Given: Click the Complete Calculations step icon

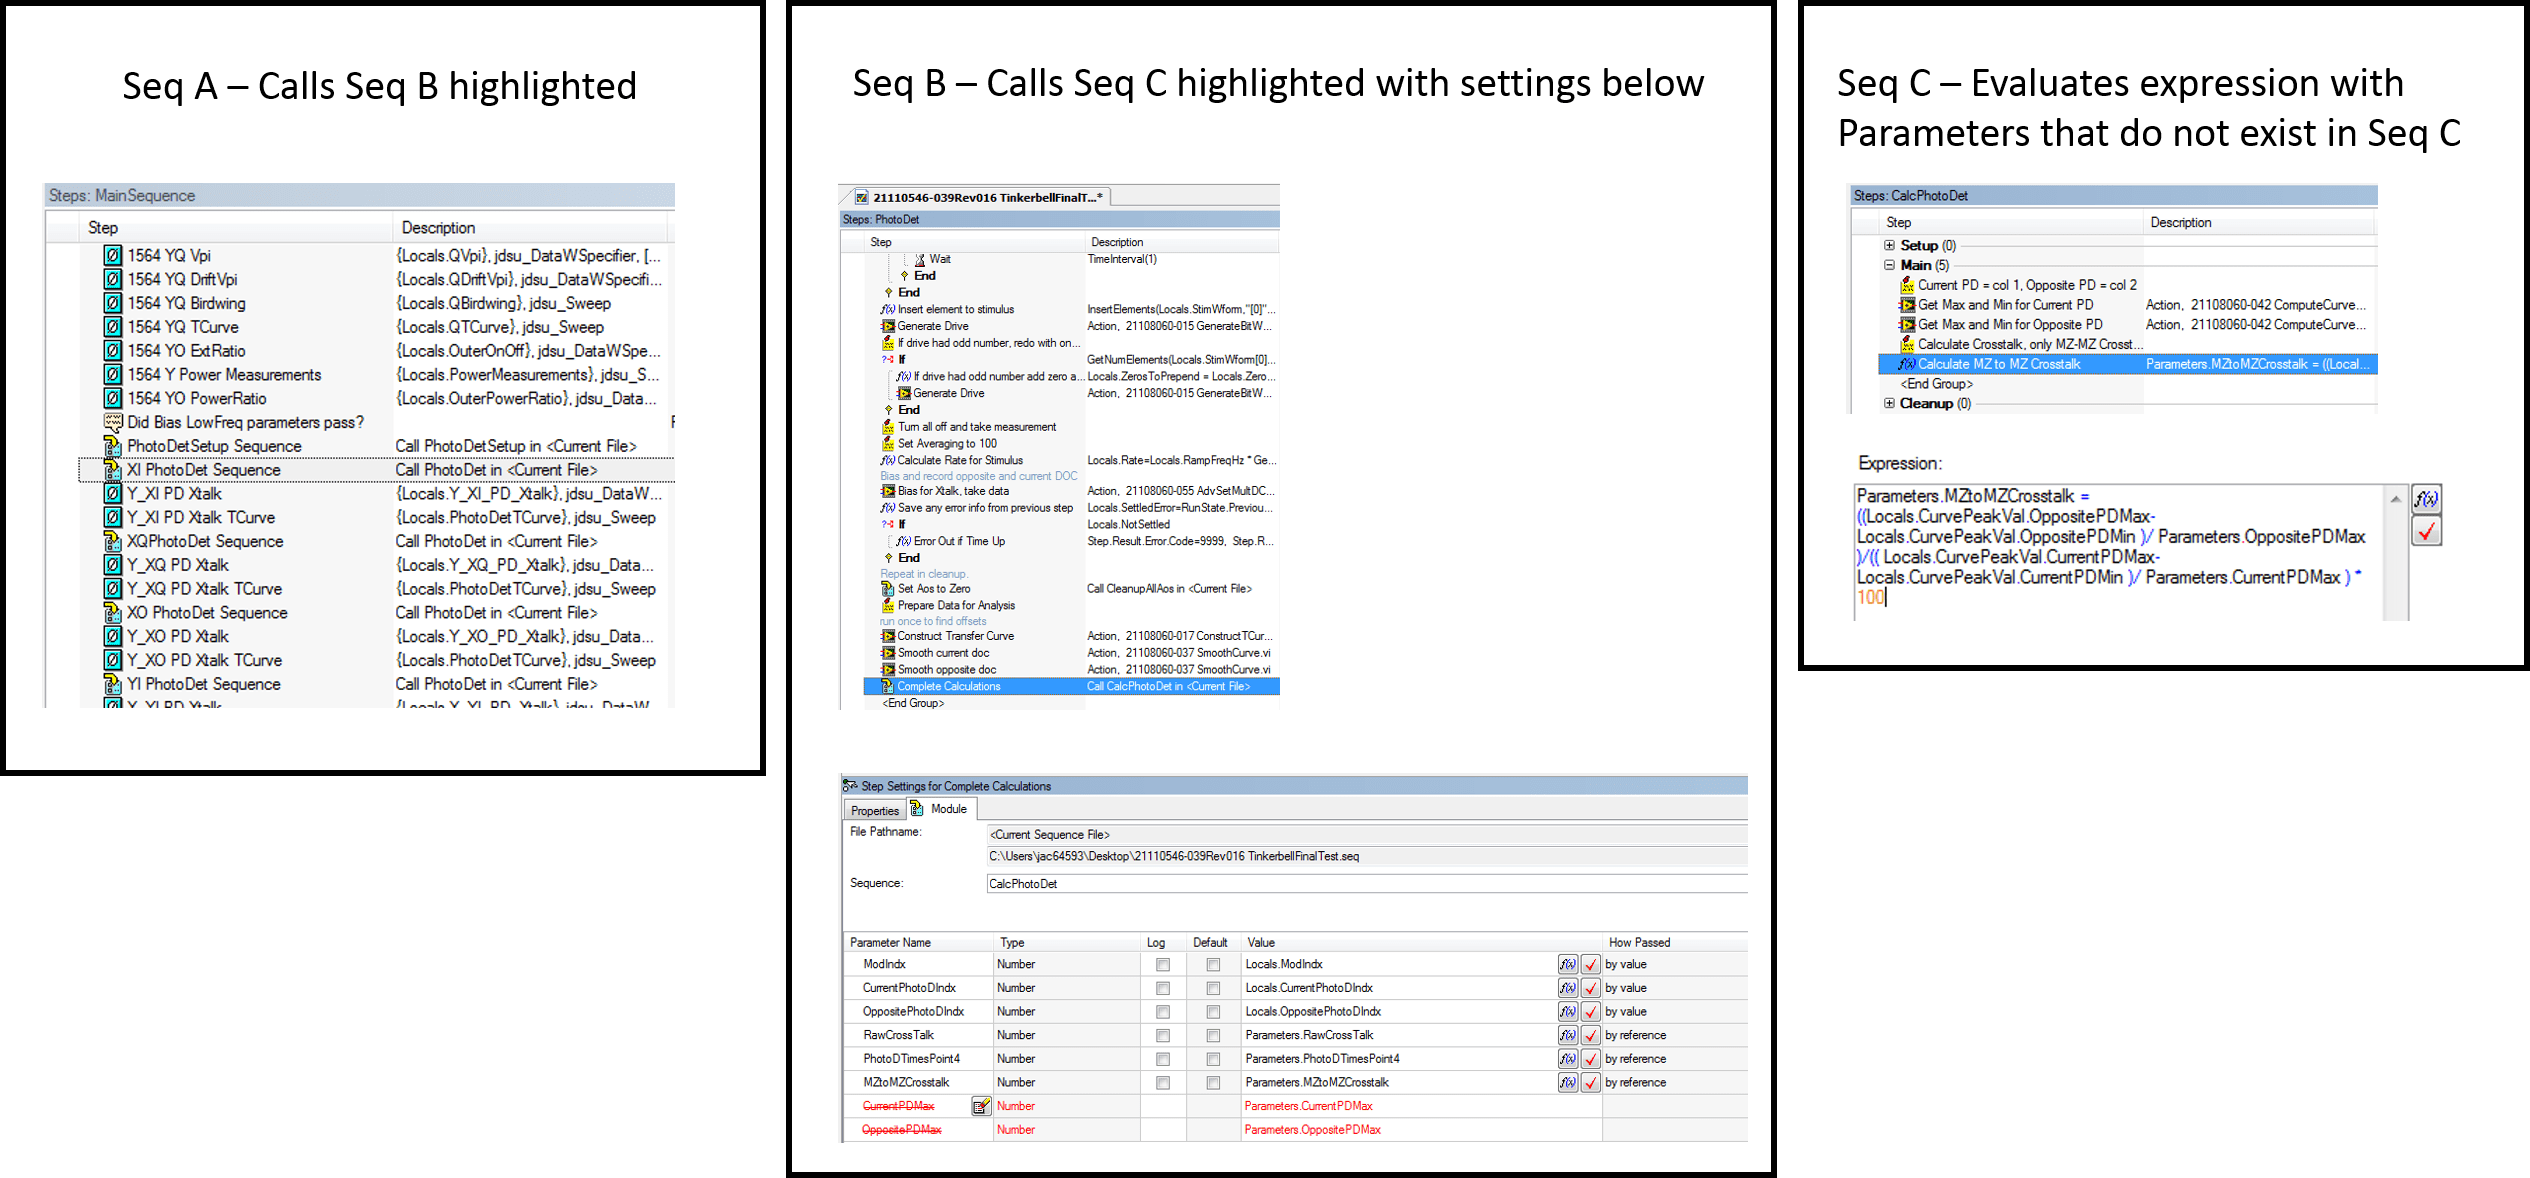Looking at the screenshot, I should click(887, 686).
